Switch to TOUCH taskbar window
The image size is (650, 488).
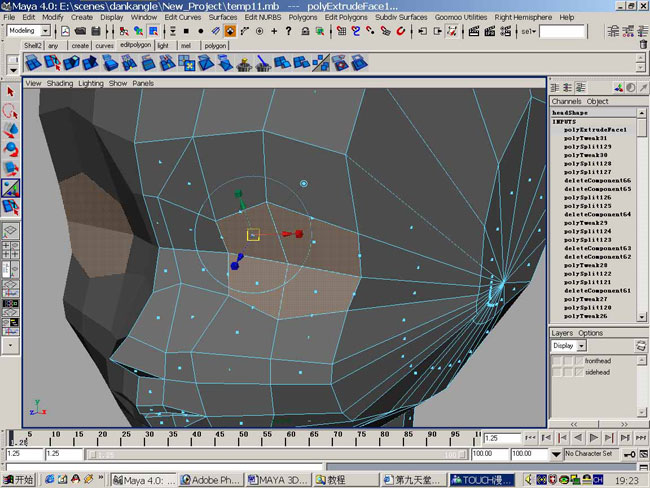[x=481, y=480]
